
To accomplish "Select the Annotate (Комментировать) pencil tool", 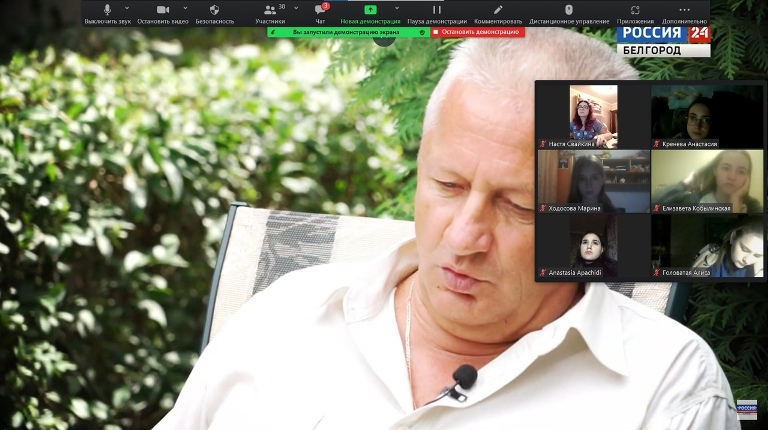I will [498, 10].
